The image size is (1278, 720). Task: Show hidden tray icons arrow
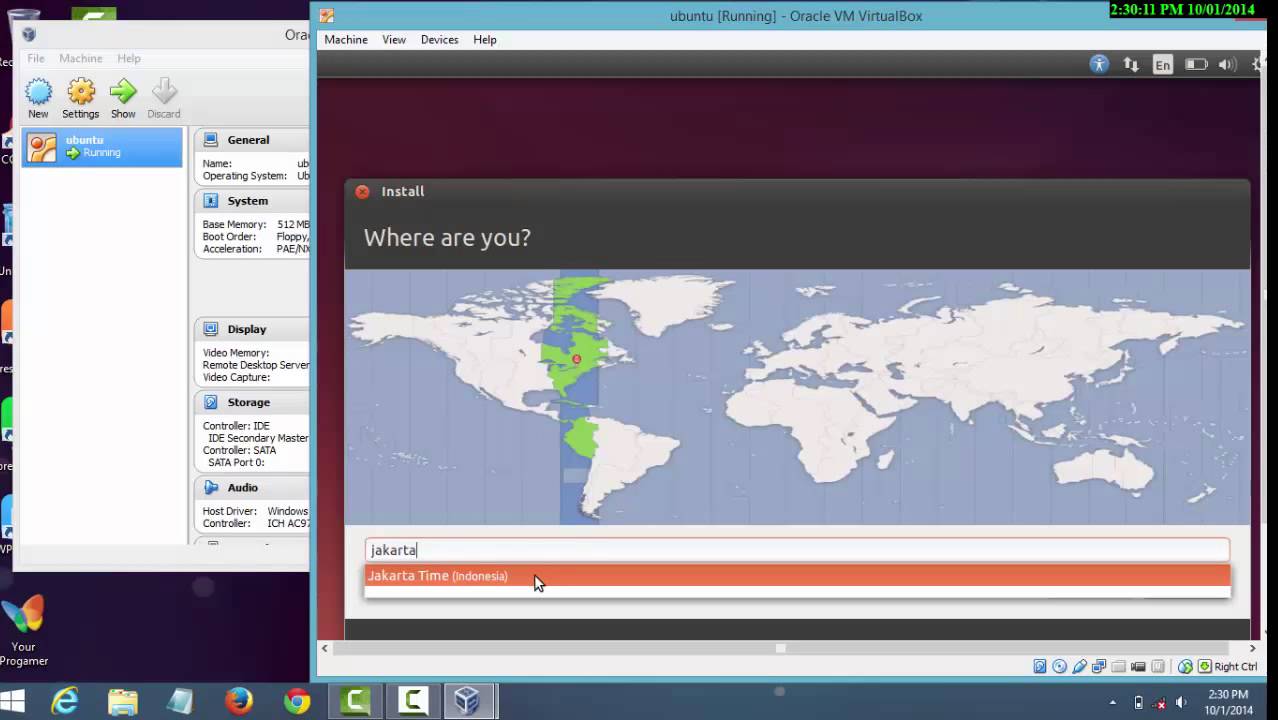pos(1113,702)
